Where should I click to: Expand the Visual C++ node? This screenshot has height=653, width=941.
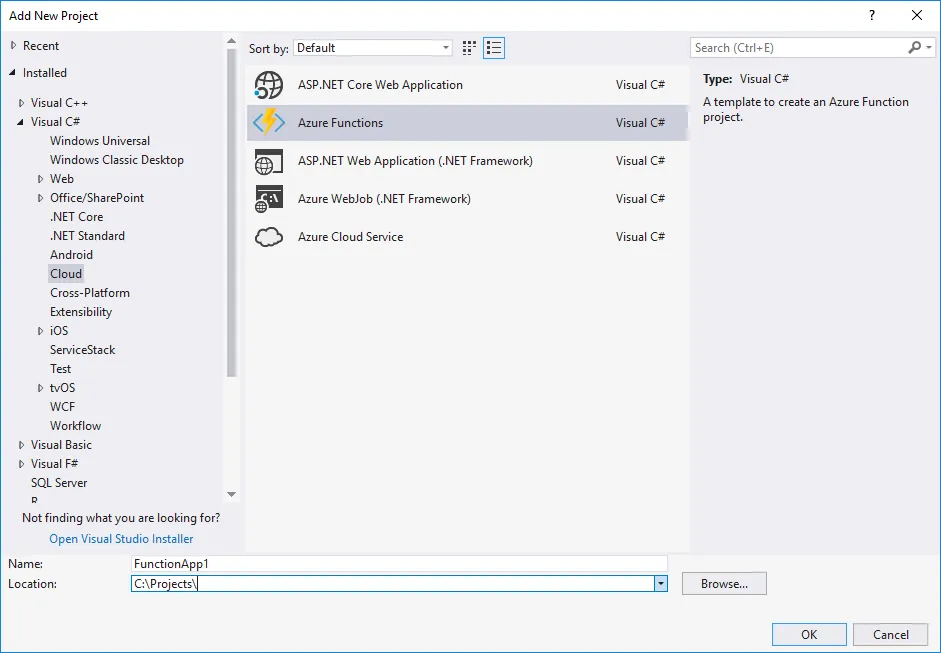point(22,103)
